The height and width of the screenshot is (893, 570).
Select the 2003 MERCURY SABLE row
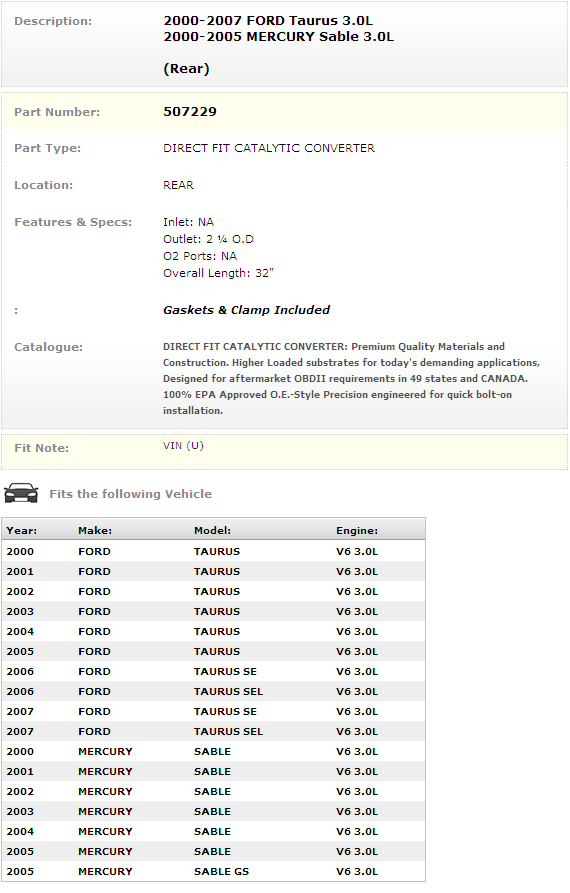tap(214, 811)
